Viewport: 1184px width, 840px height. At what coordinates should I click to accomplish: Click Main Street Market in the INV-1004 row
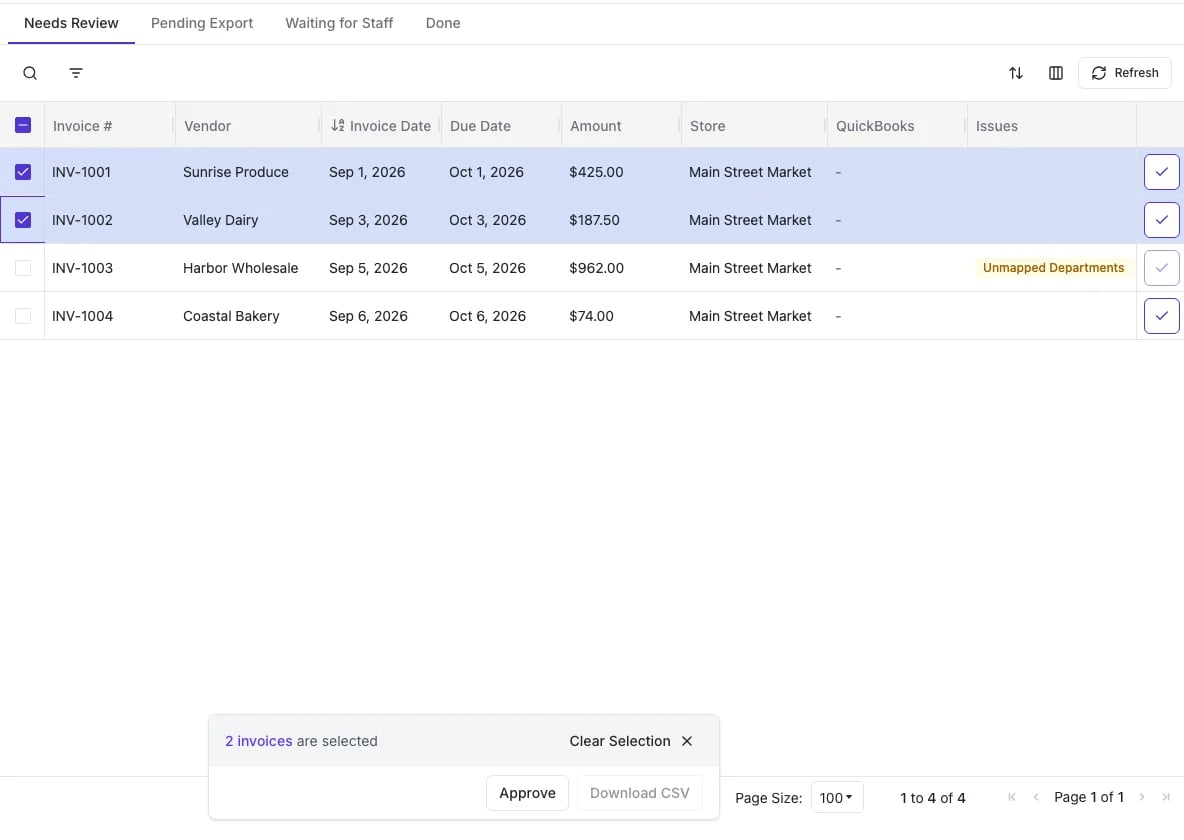750,316
